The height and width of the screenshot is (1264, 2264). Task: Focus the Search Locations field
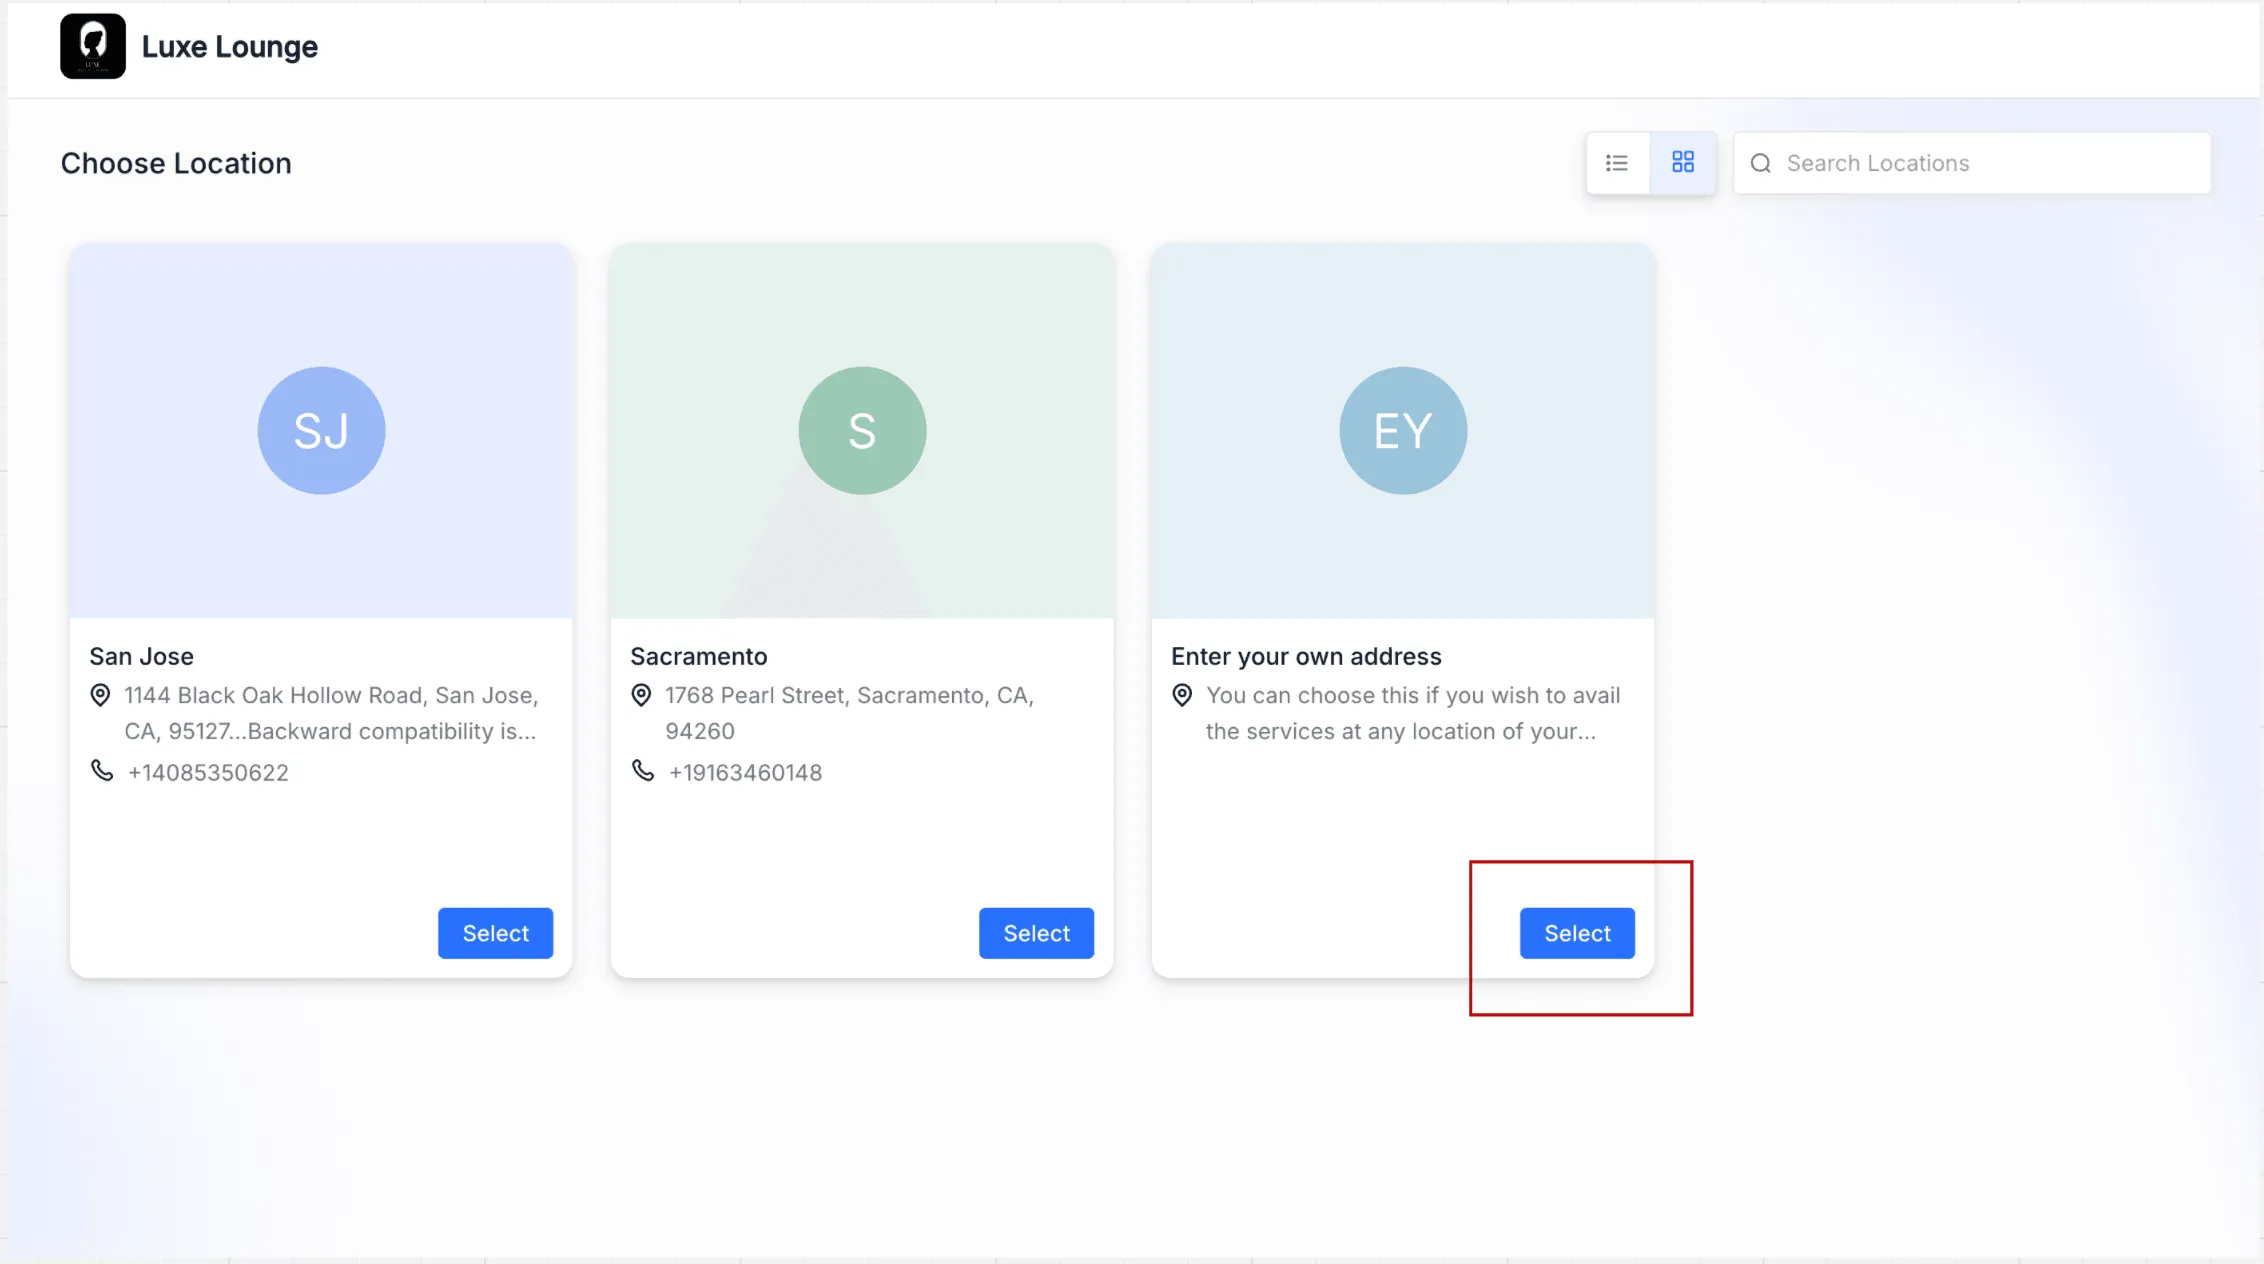click(x=1972, y=163)
